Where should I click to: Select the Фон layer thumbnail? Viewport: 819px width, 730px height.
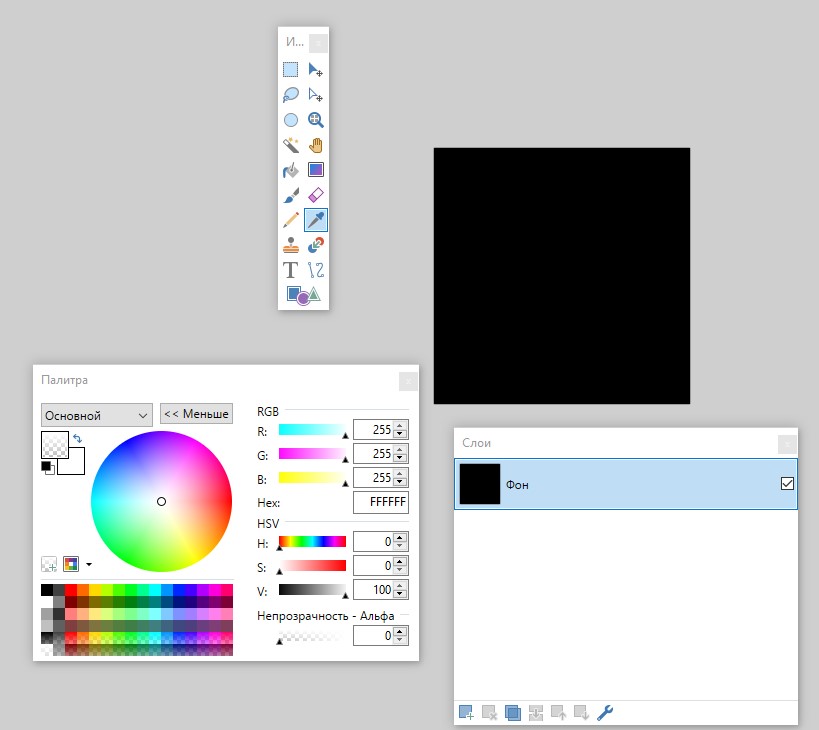click(x=480, y=484)
